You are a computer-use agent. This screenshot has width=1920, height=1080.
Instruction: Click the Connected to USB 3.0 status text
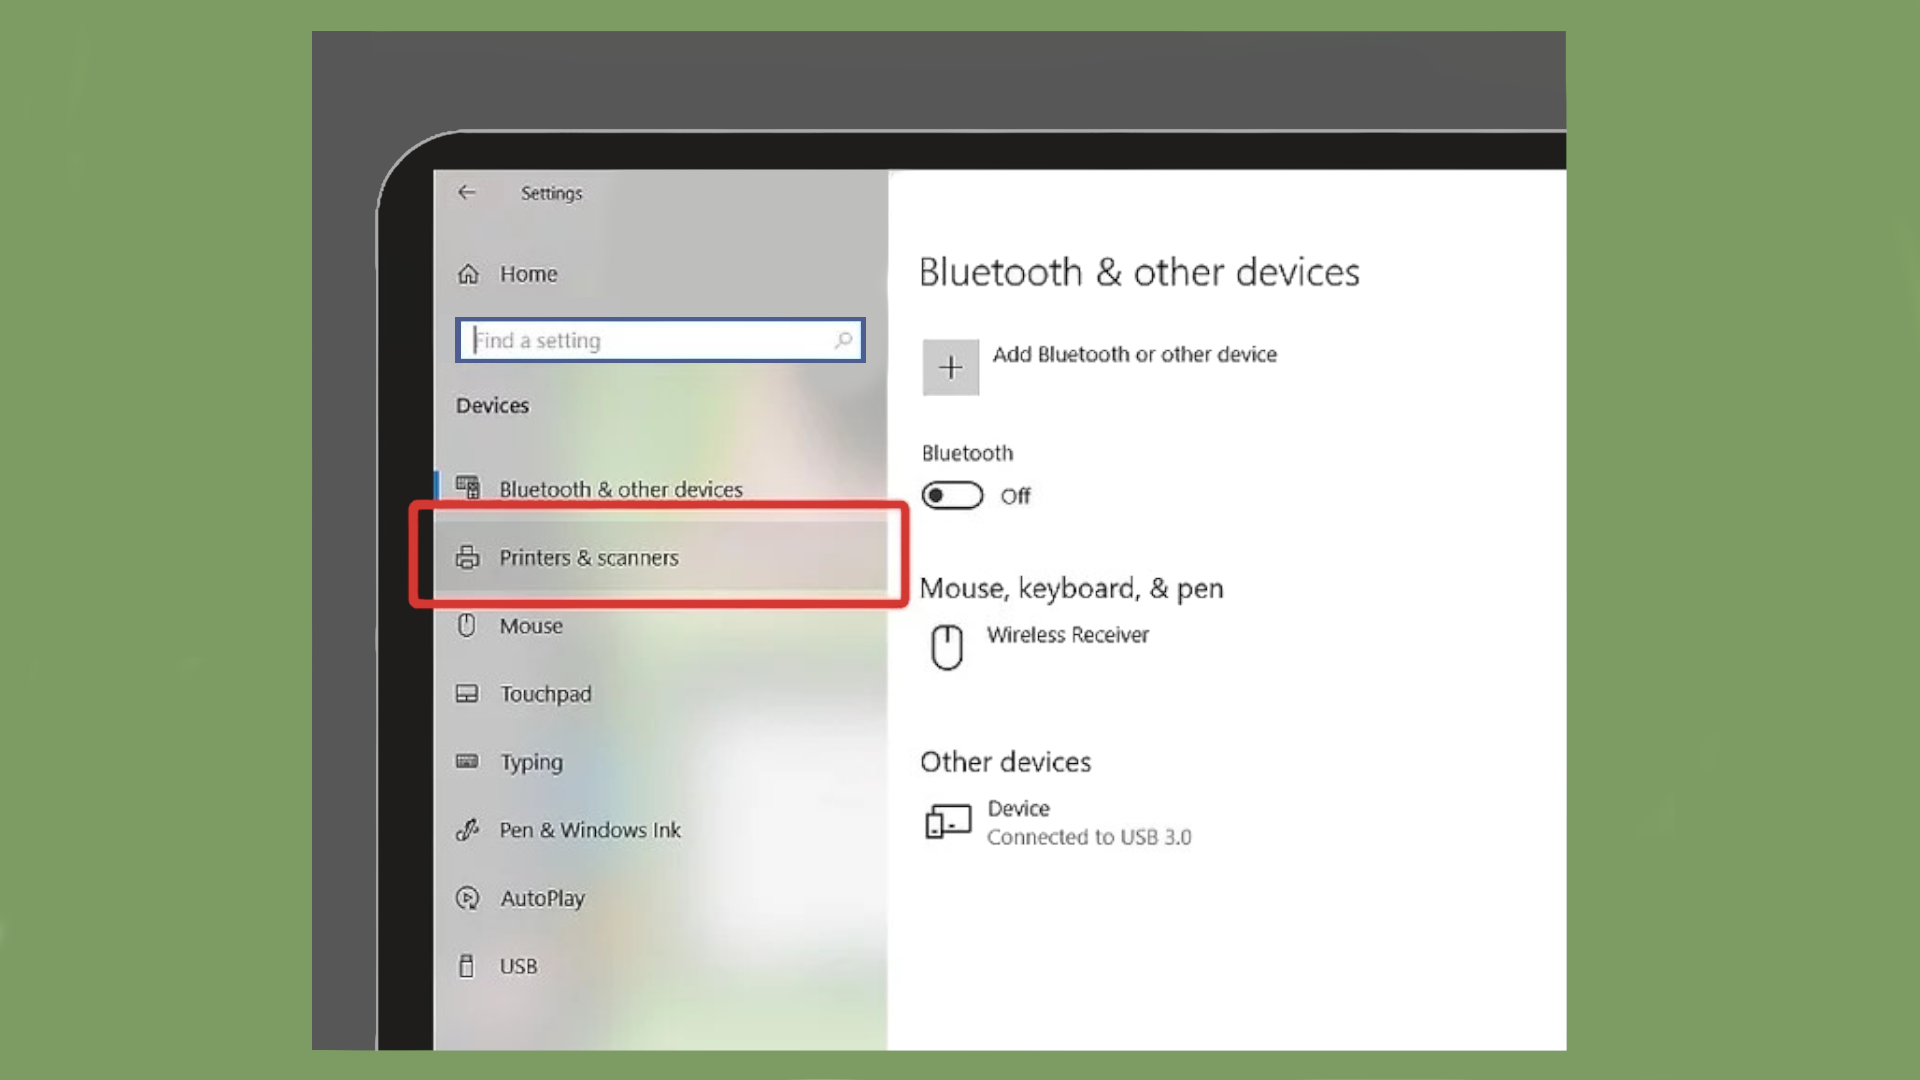1089,837
